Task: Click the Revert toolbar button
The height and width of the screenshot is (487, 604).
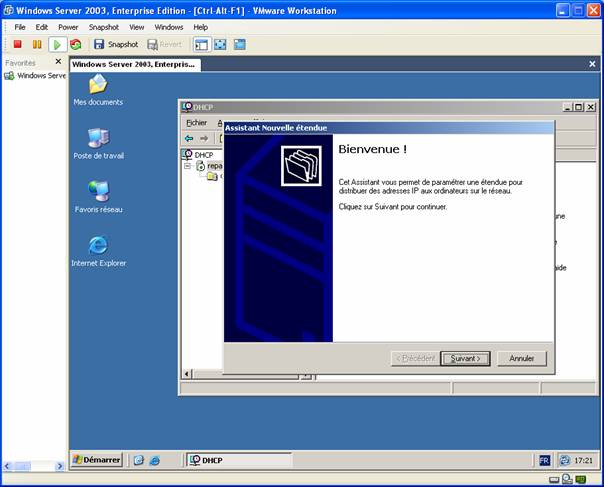Action: pos(164,44)
